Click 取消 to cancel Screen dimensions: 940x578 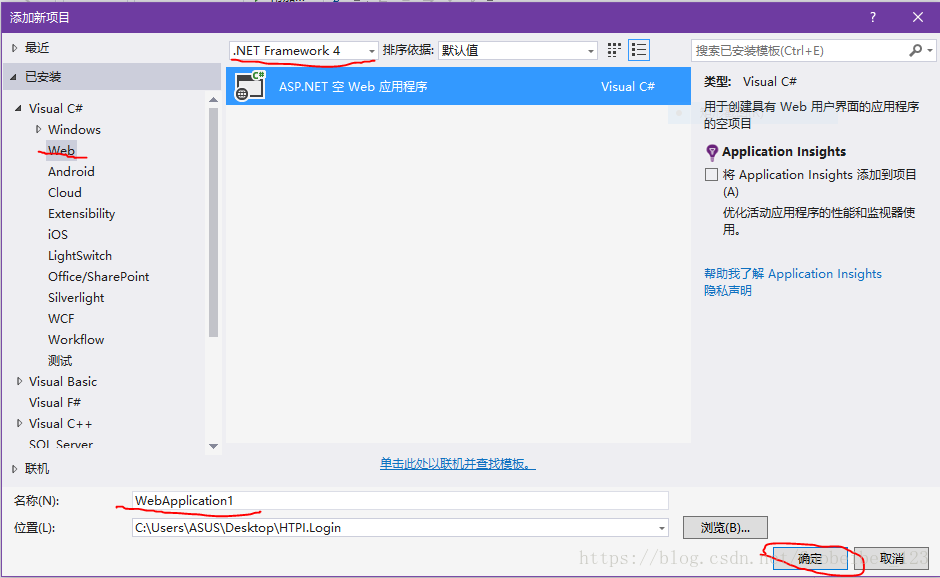point(891,558)
